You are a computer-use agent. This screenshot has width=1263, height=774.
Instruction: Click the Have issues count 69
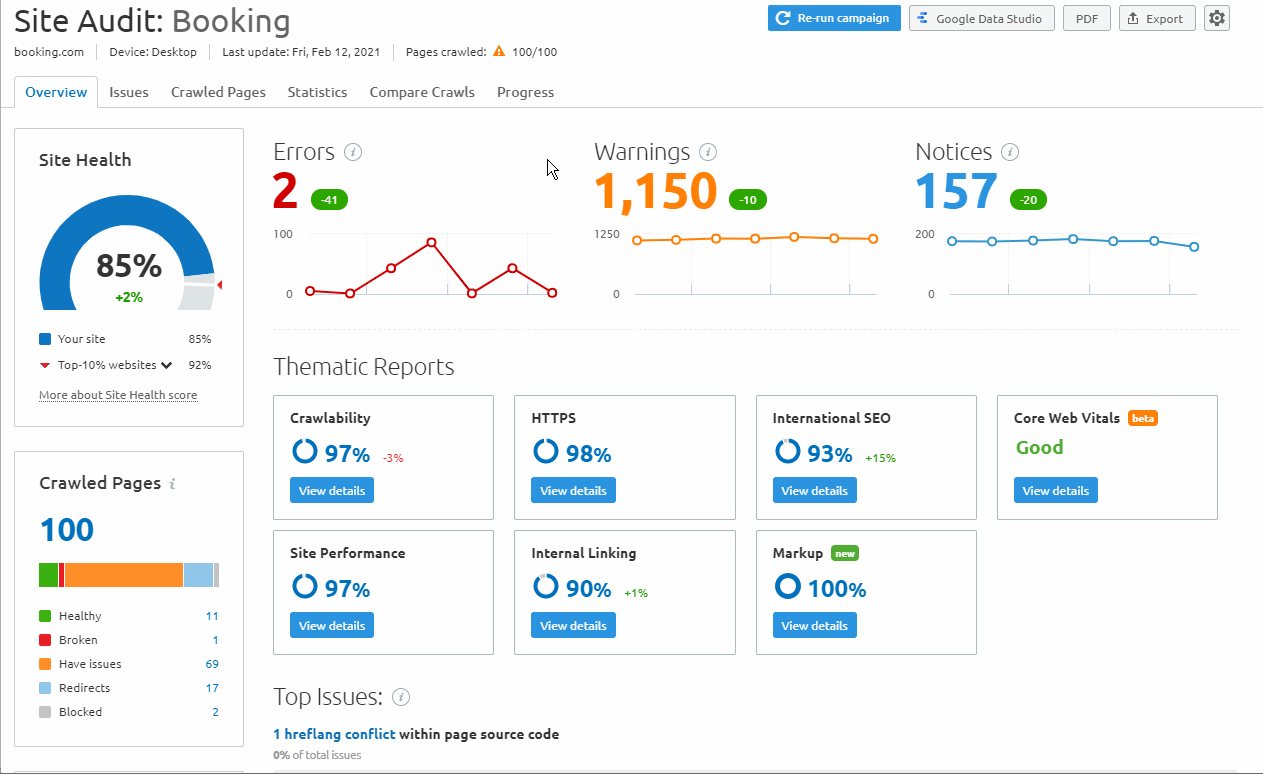[212, 664]
